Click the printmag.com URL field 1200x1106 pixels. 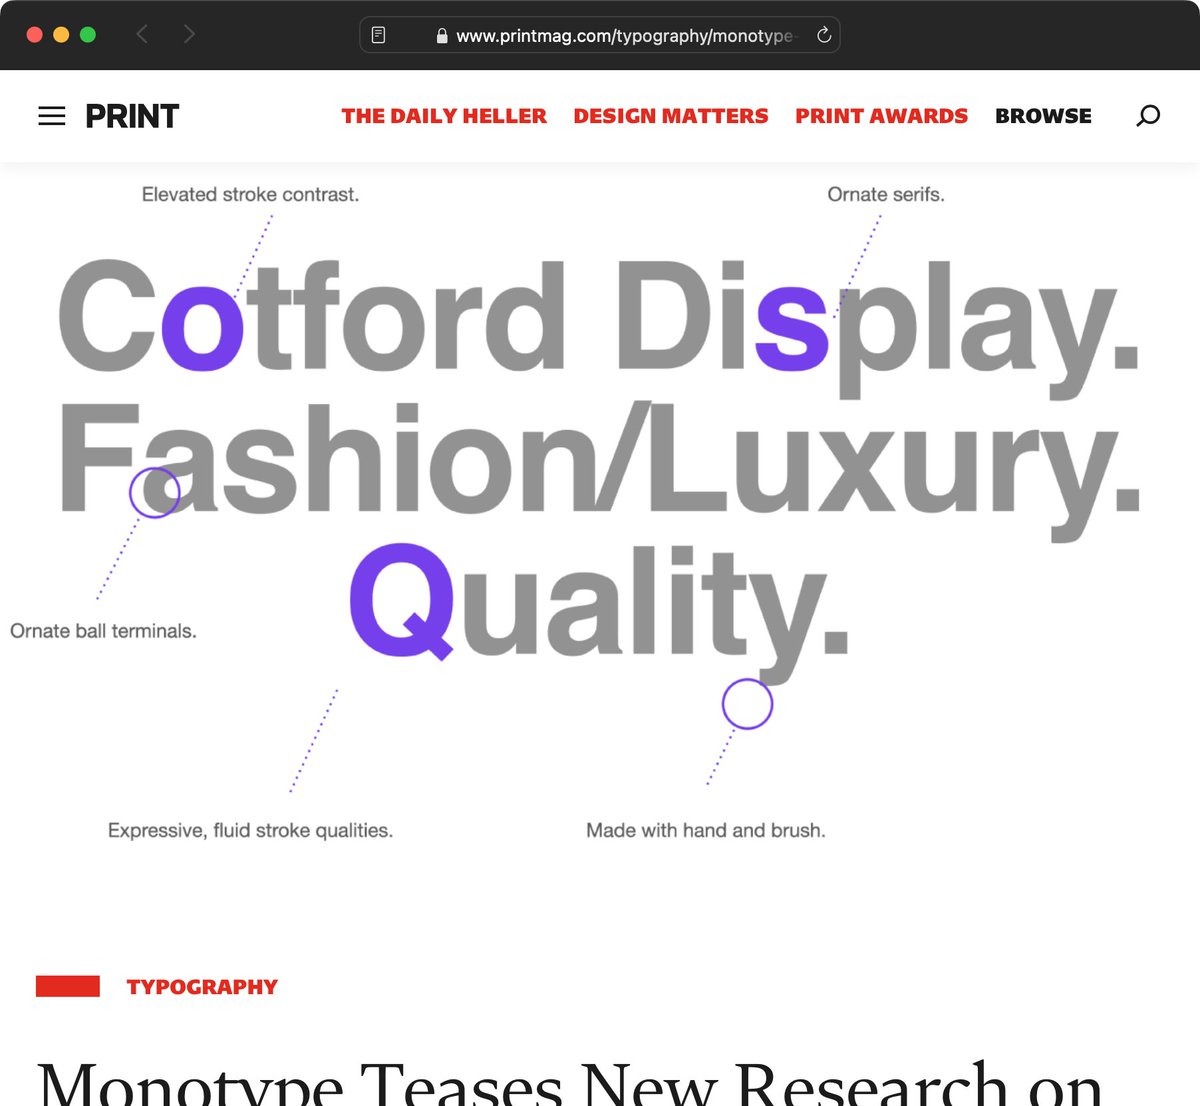(x=600, y=35)
